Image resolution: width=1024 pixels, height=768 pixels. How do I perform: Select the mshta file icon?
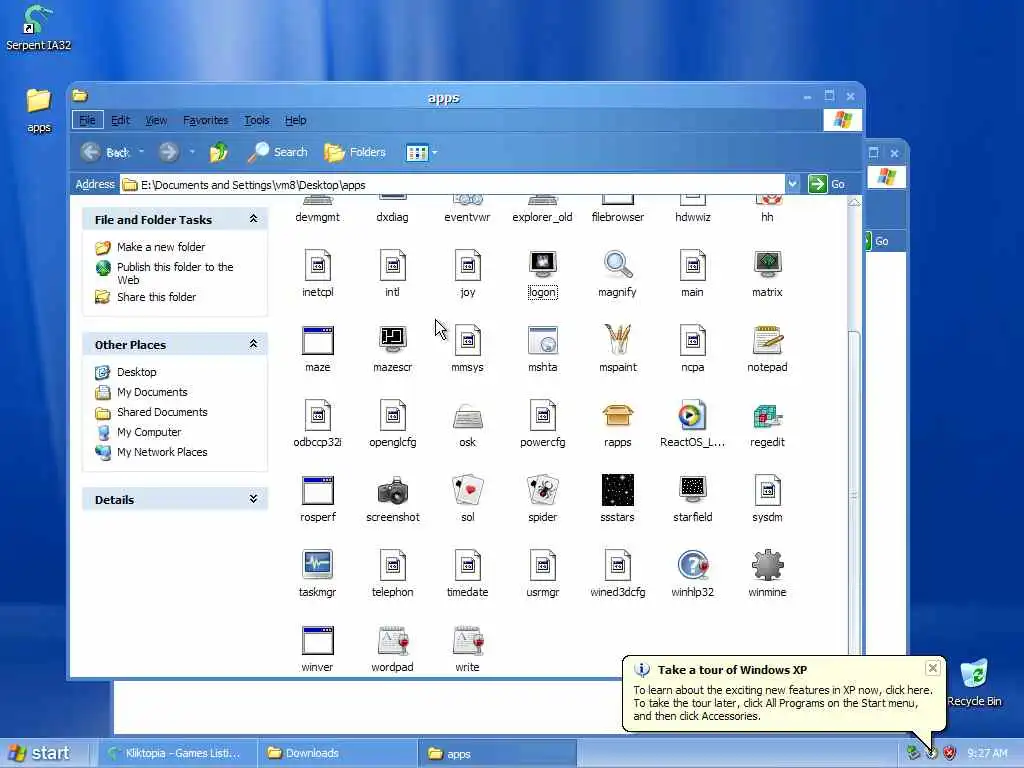point(543,340)
